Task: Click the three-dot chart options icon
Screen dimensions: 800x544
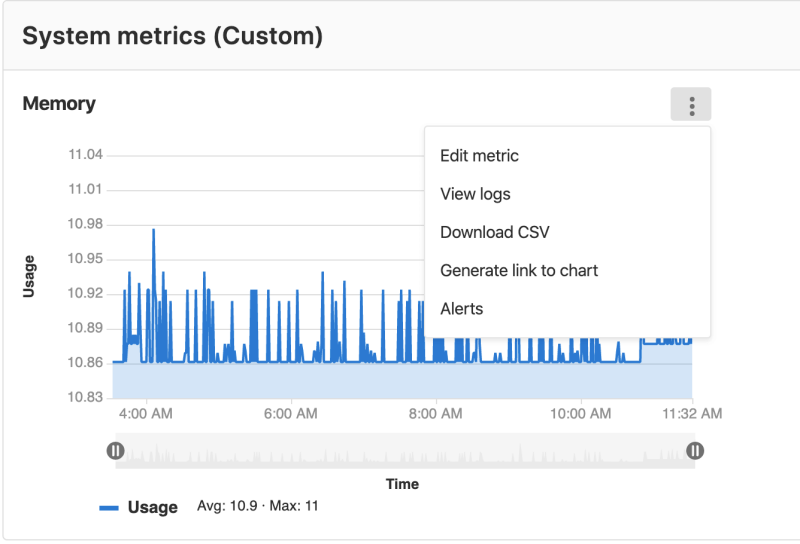Action: (x=691, y=104)
